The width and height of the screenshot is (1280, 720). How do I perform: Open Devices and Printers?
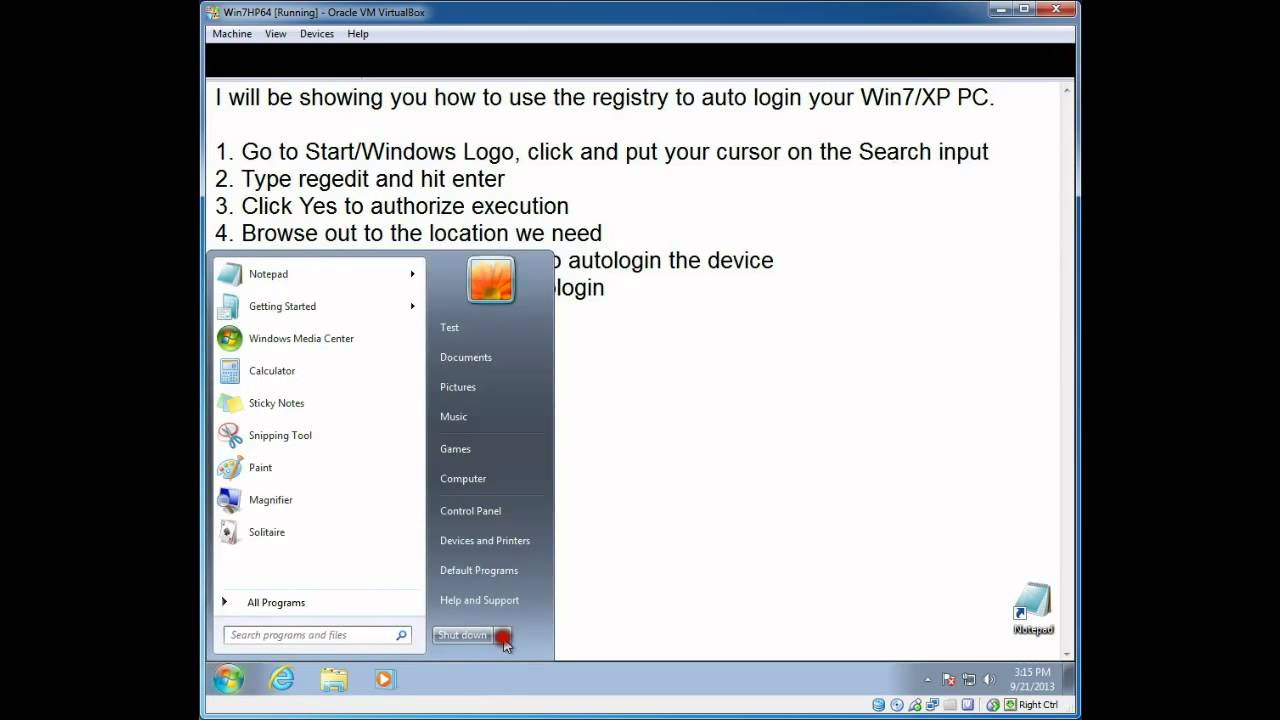(x=485, y=541)
